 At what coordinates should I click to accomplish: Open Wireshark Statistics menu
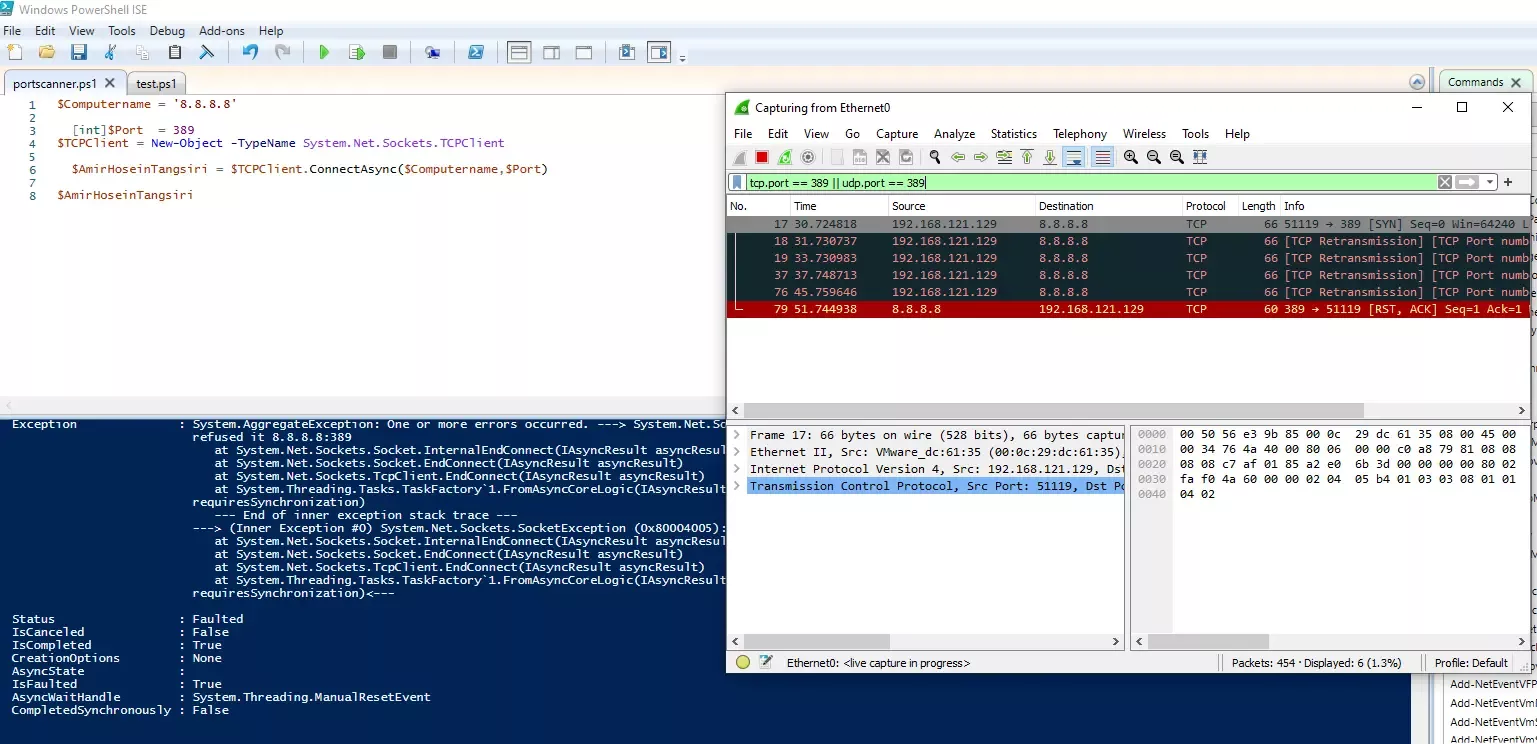point(1013,134)
